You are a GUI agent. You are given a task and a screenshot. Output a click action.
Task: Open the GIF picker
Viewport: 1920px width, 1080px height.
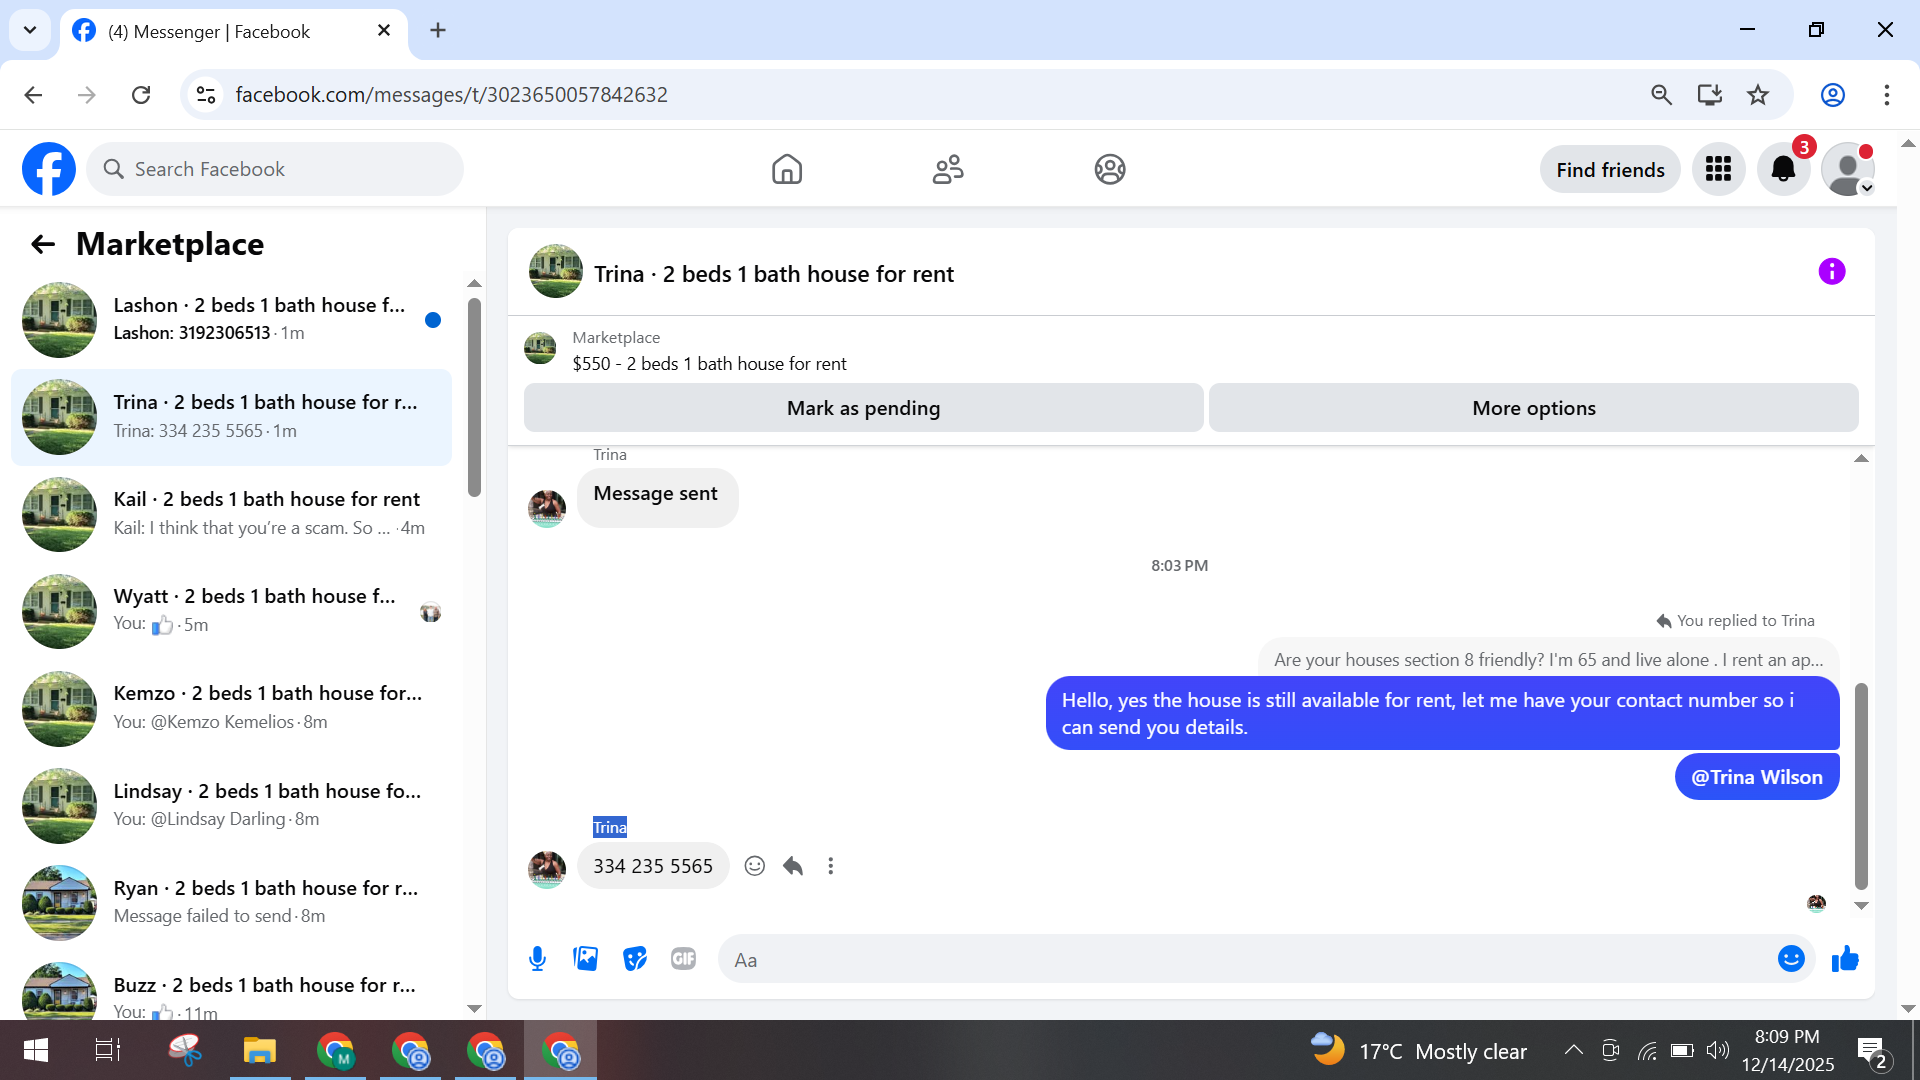pos(683,960)
